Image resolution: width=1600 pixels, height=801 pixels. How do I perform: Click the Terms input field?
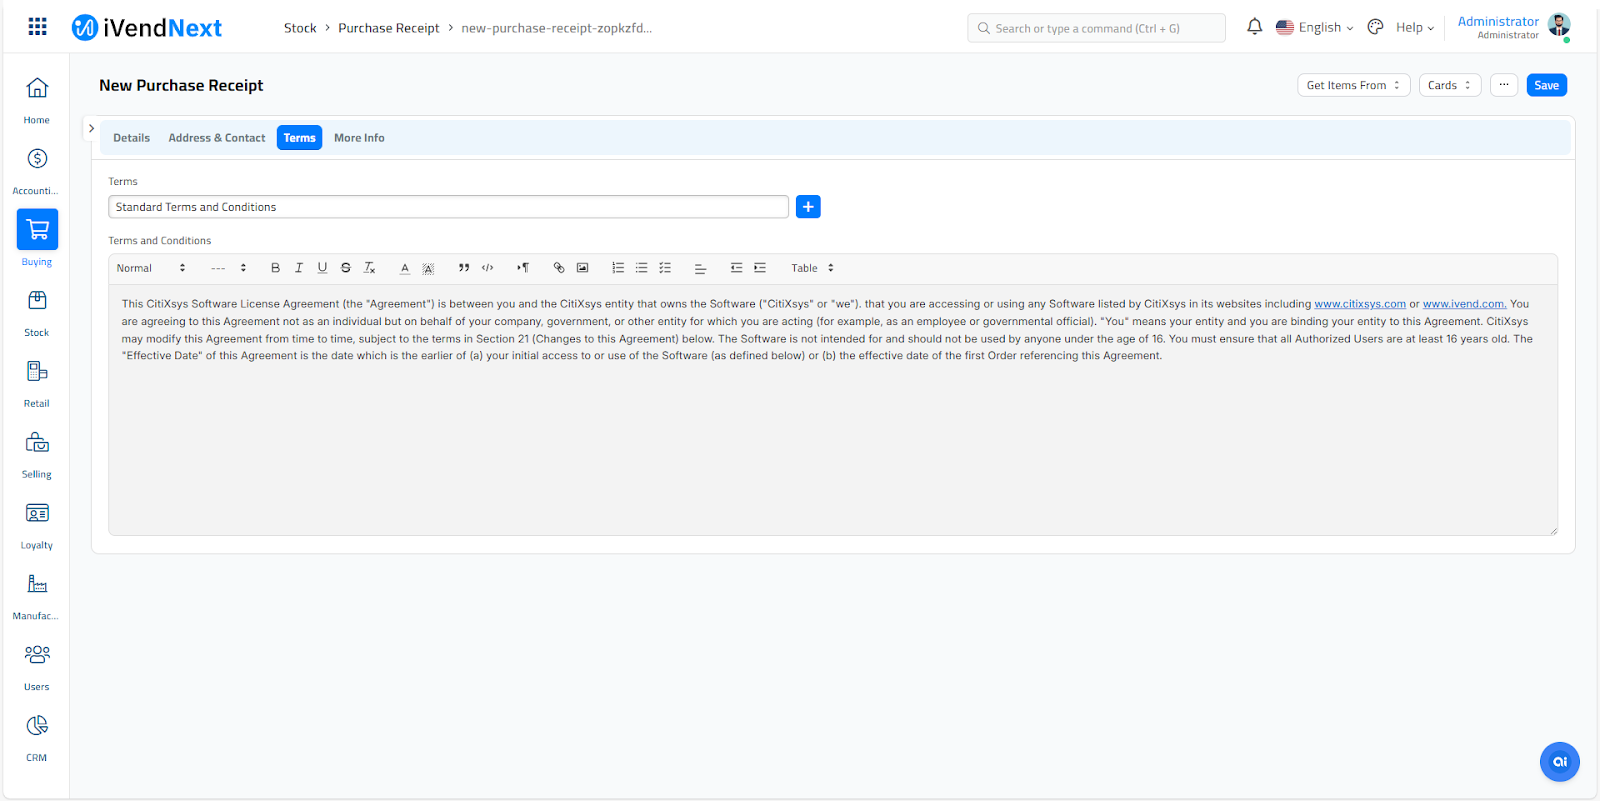pyautogui.click(x=448, y=207)
